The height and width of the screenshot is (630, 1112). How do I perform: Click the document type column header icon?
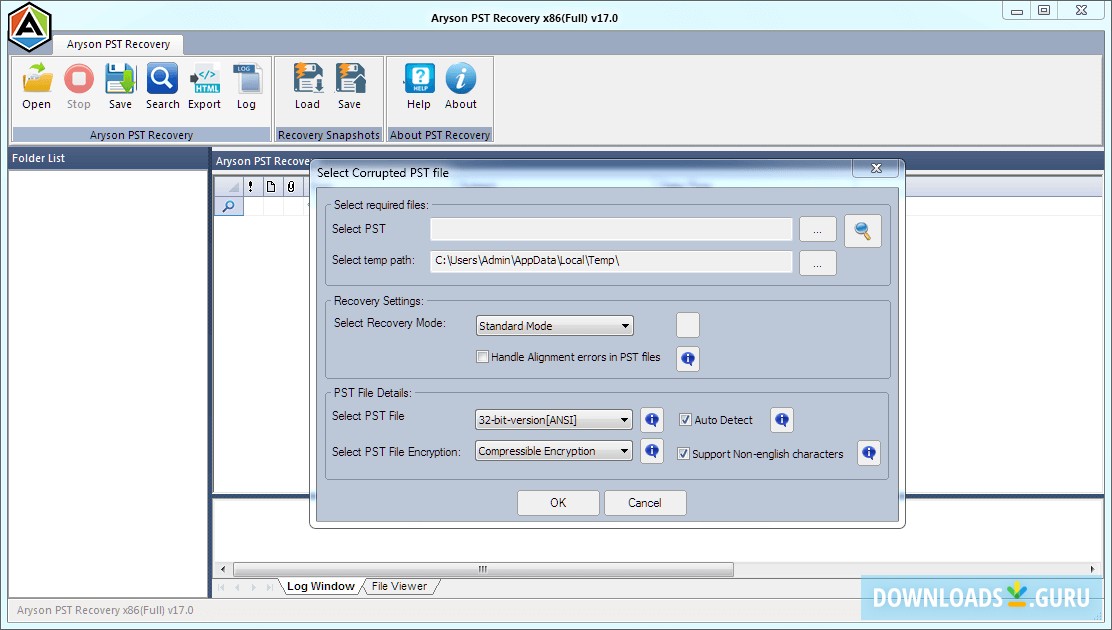(271, 187)
